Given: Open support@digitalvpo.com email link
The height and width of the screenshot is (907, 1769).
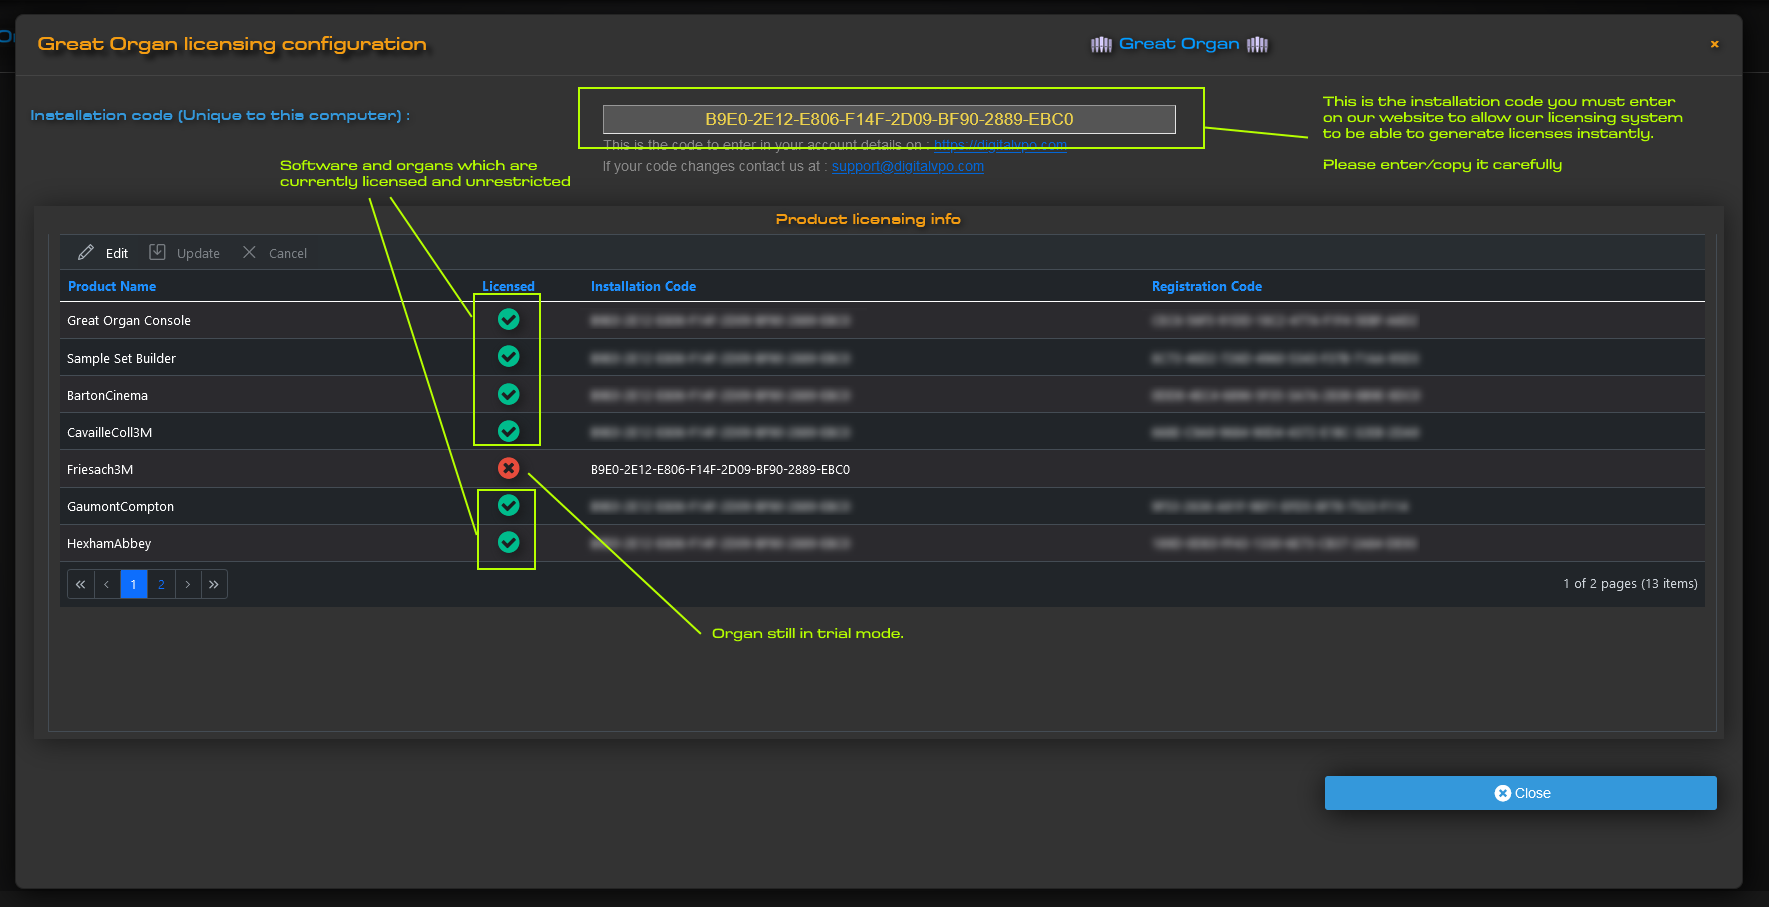Looking at the screenshot, I should click(908, 166).
